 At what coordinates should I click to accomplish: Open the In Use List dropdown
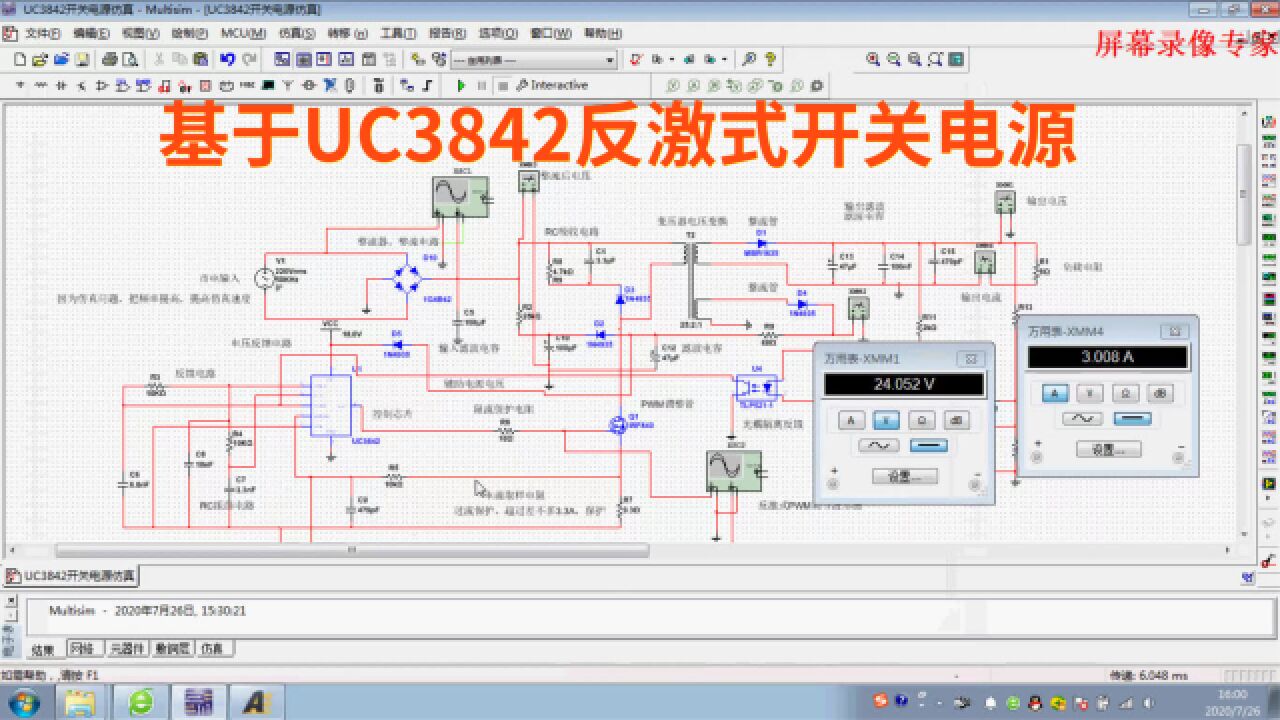point(607,60)
